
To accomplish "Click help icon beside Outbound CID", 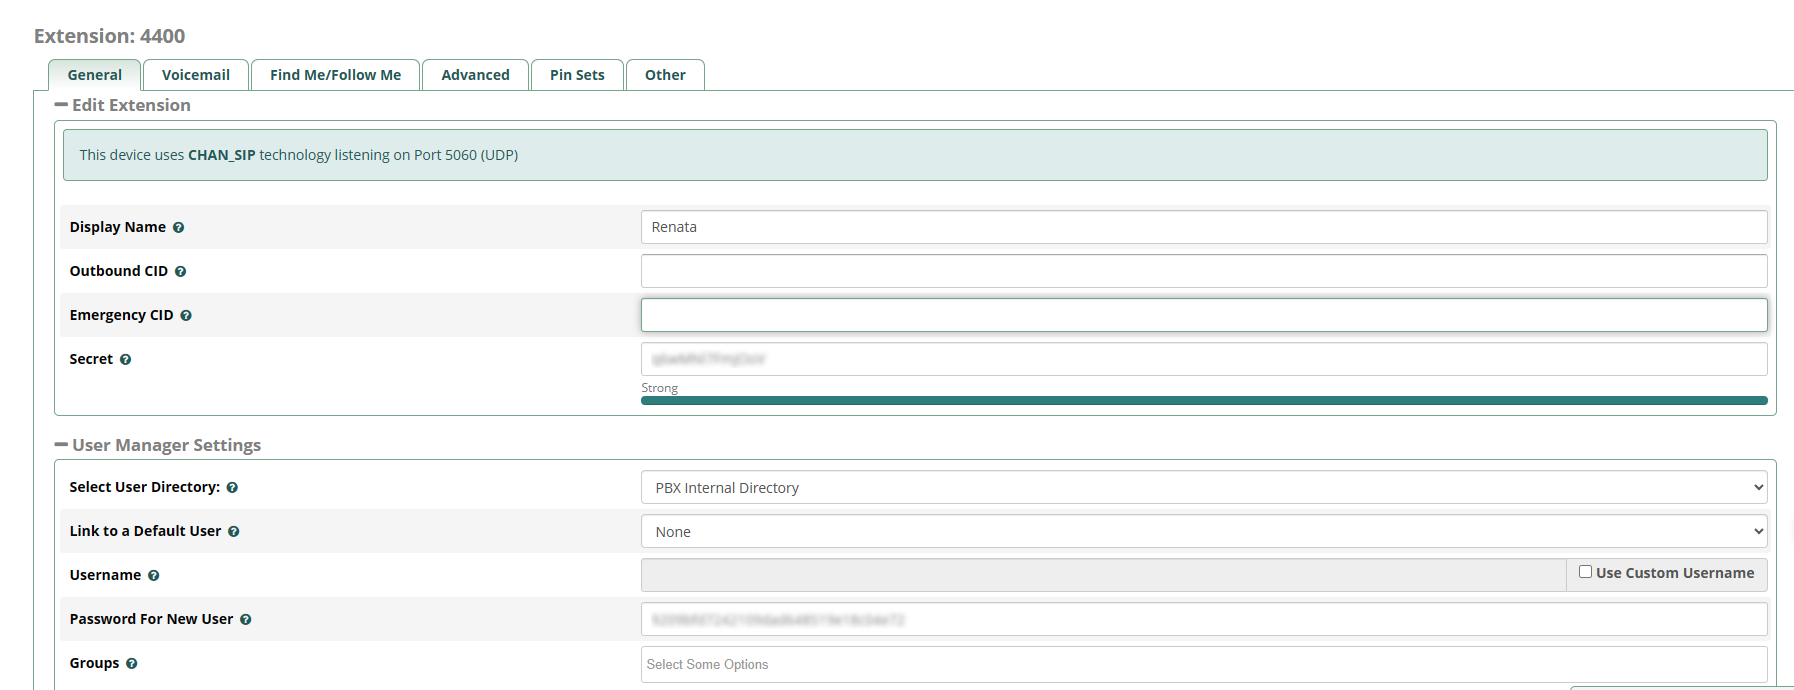I will coord(180,272).
